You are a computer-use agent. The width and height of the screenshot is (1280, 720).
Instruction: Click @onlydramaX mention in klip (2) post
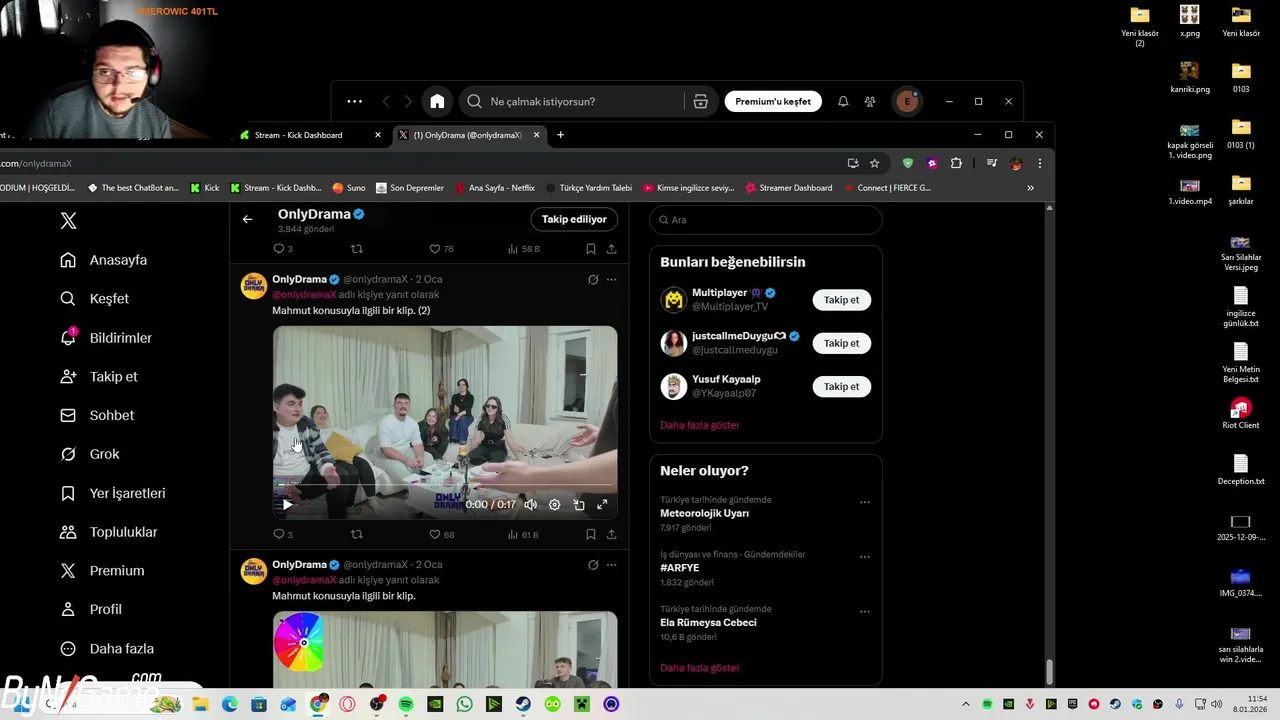point(304,295)
